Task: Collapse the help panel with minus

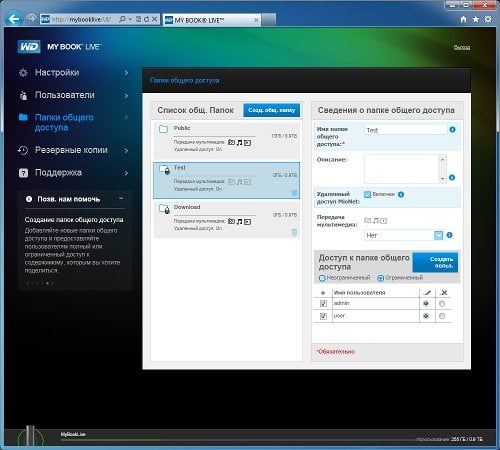Action: point(121,198)
